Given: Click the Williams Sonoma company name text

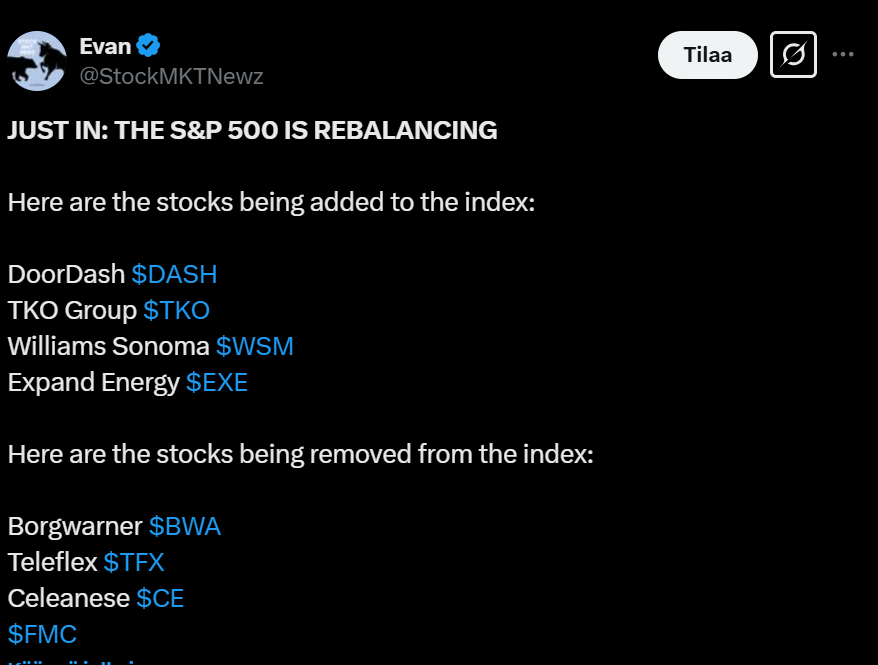Looking at the screenshot, I should coord(108,346).
